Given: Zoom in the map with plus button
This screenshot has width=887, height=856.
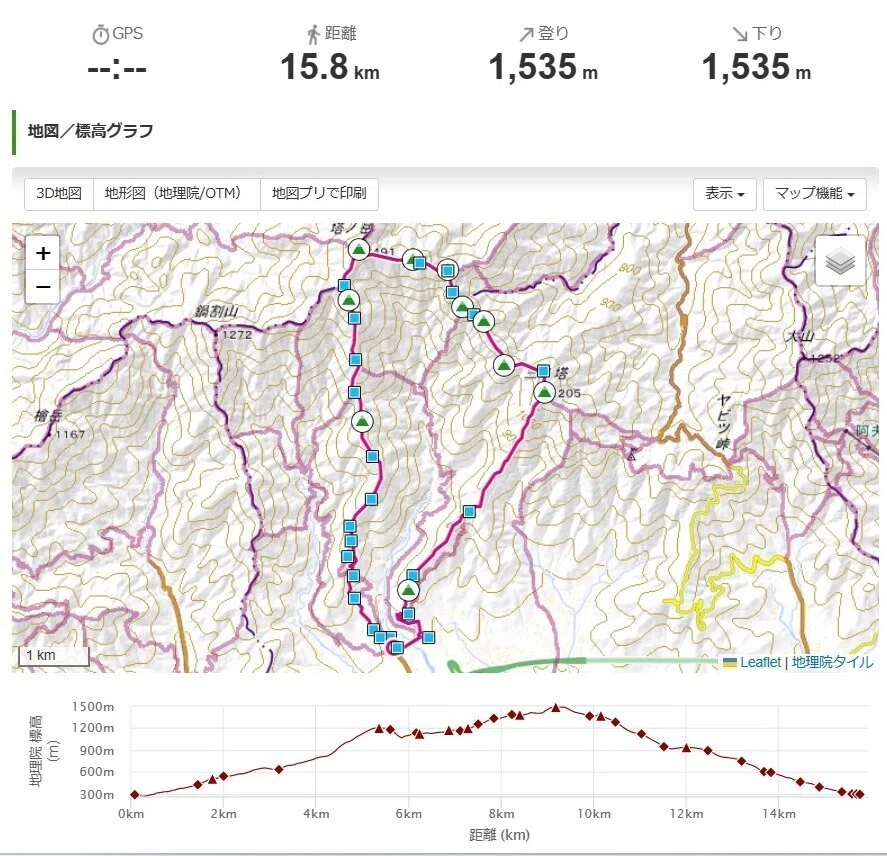Looking at the screenshot, I should 43,253.
